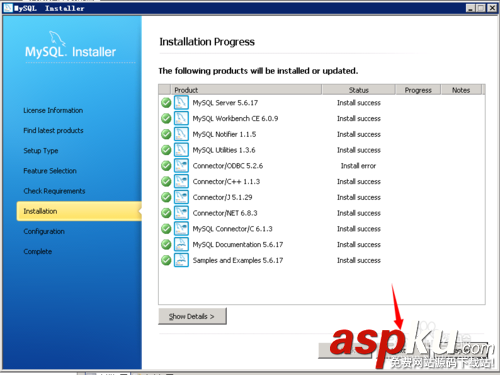Select the 'Connector/J 5.1.29' row text
Viewport: 500px width, 375px height.
tap(222, 197)
